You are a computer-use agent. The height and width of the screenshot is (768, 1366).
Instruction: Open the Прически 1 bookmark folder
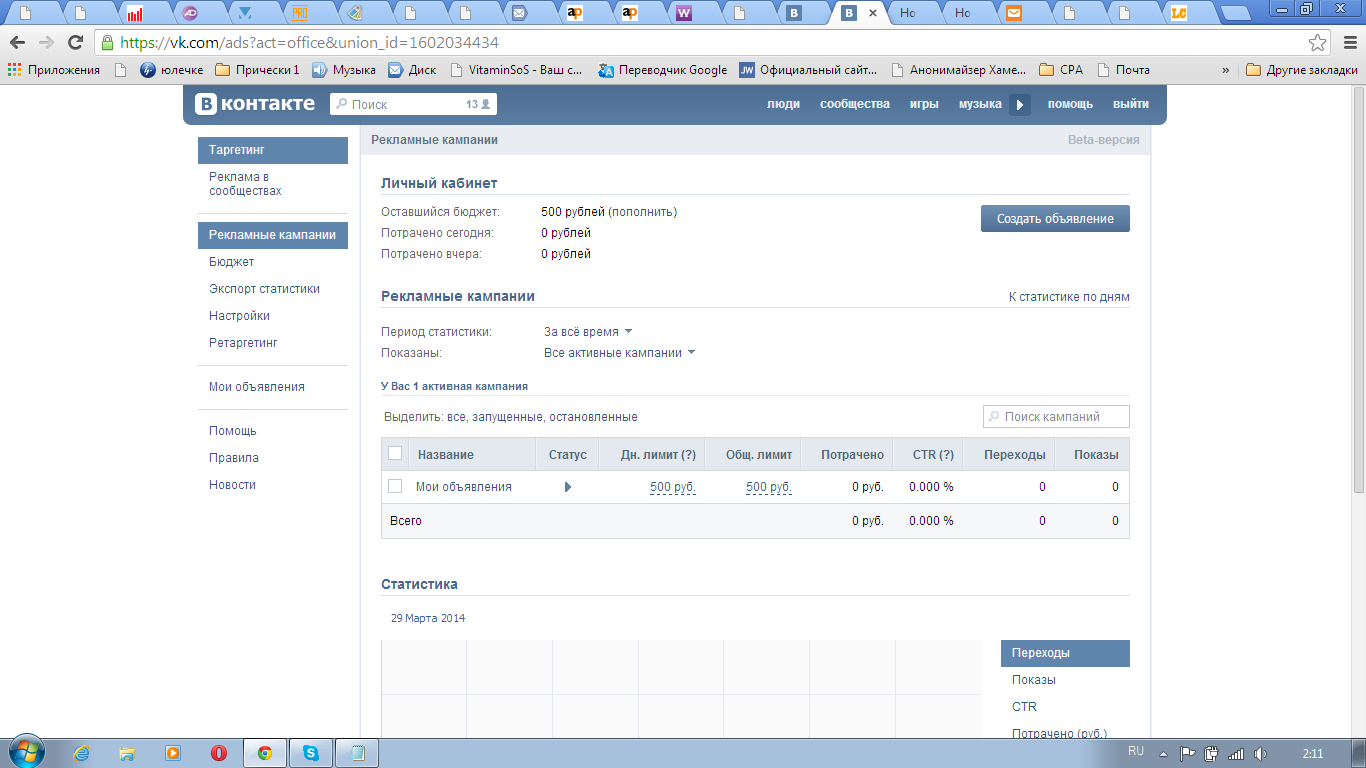coord(257,70)
